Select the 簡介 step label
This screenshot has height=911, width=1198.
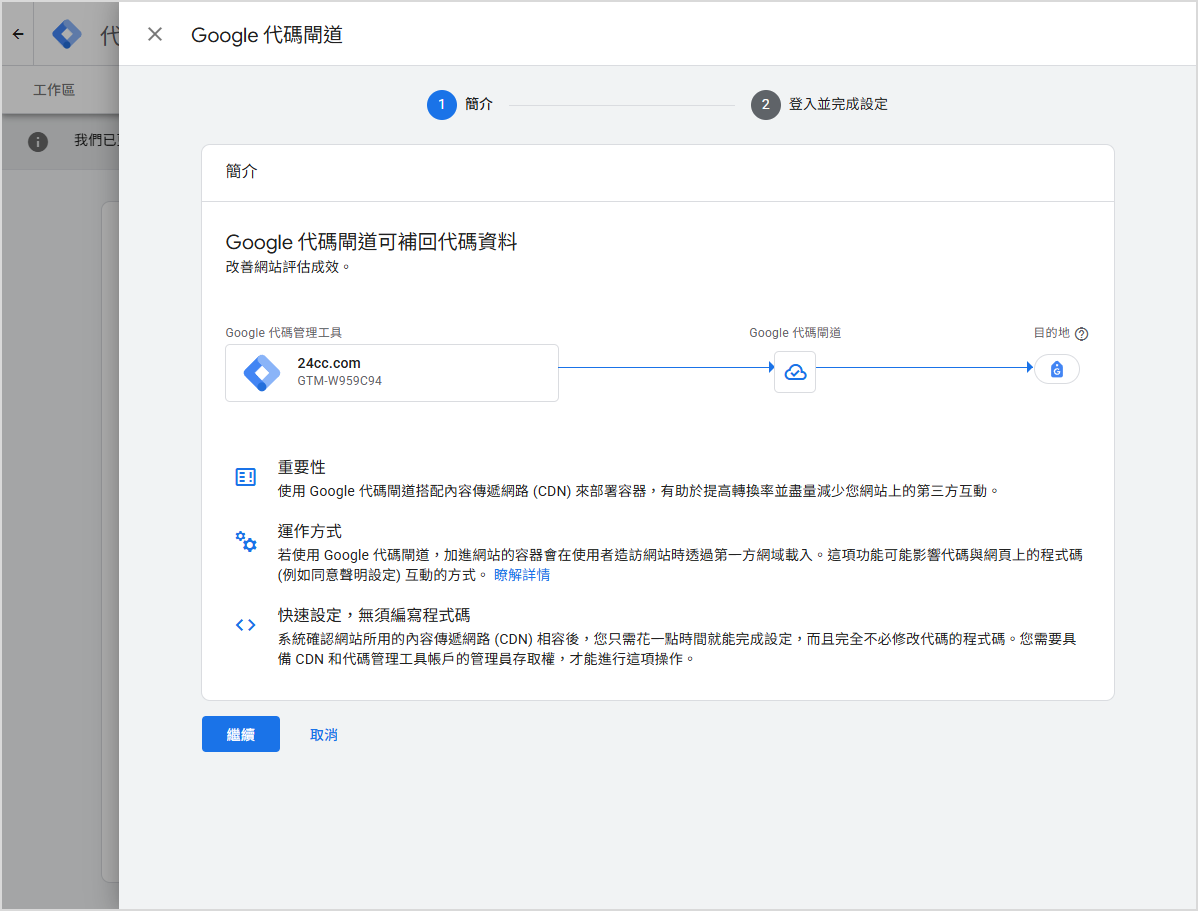[479, 104]
